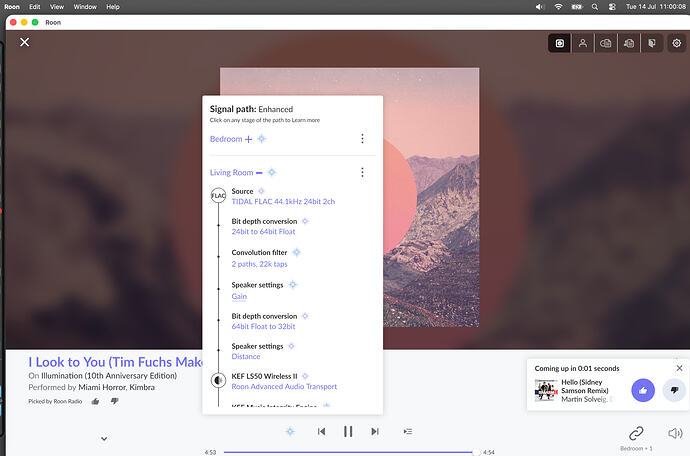
Task: Click the star beside first Bit depth conversion
Action: click(x=305, y=221)
